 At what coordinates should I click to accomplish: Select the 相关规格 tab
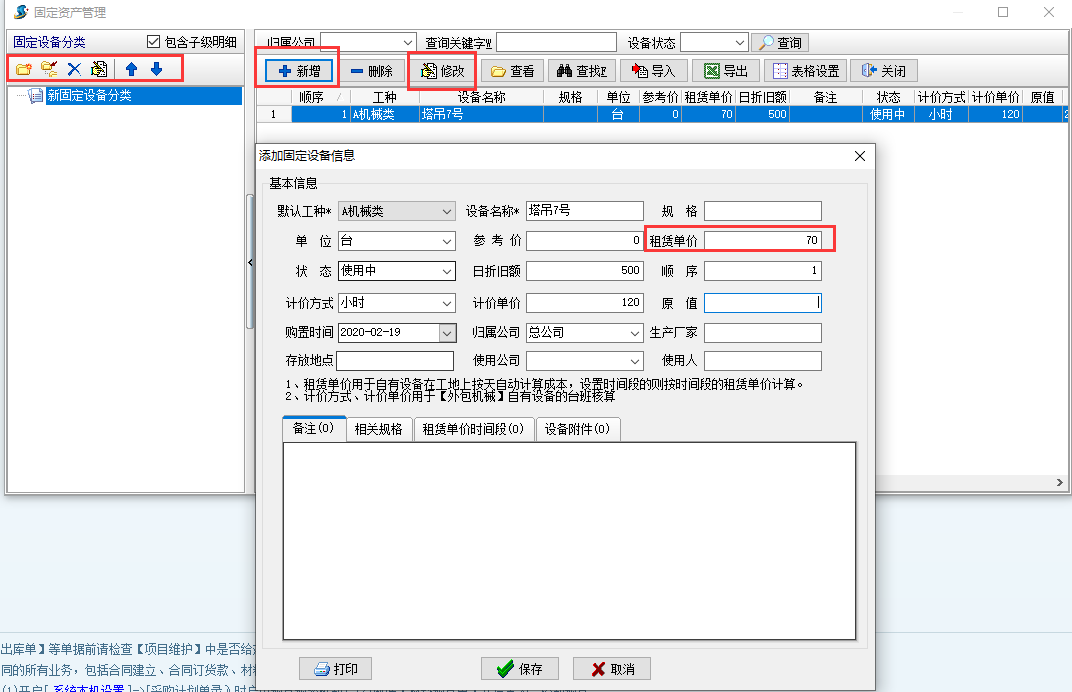pyautogui.click(x=378, y=428)
